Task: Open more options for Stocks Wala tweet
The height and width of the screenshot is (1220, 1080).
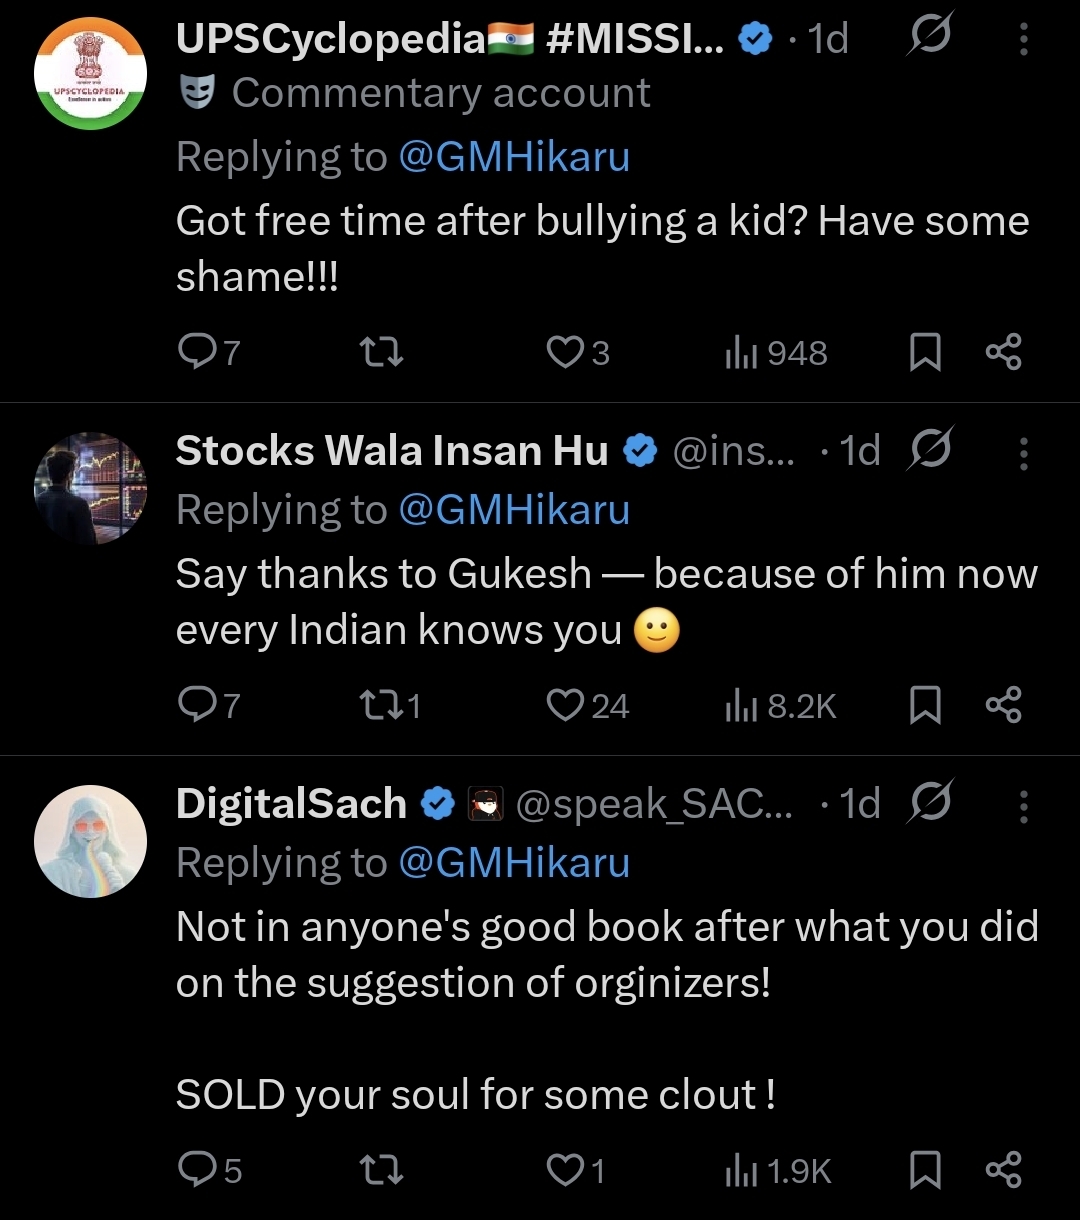Action: [x=1023, y=453]
